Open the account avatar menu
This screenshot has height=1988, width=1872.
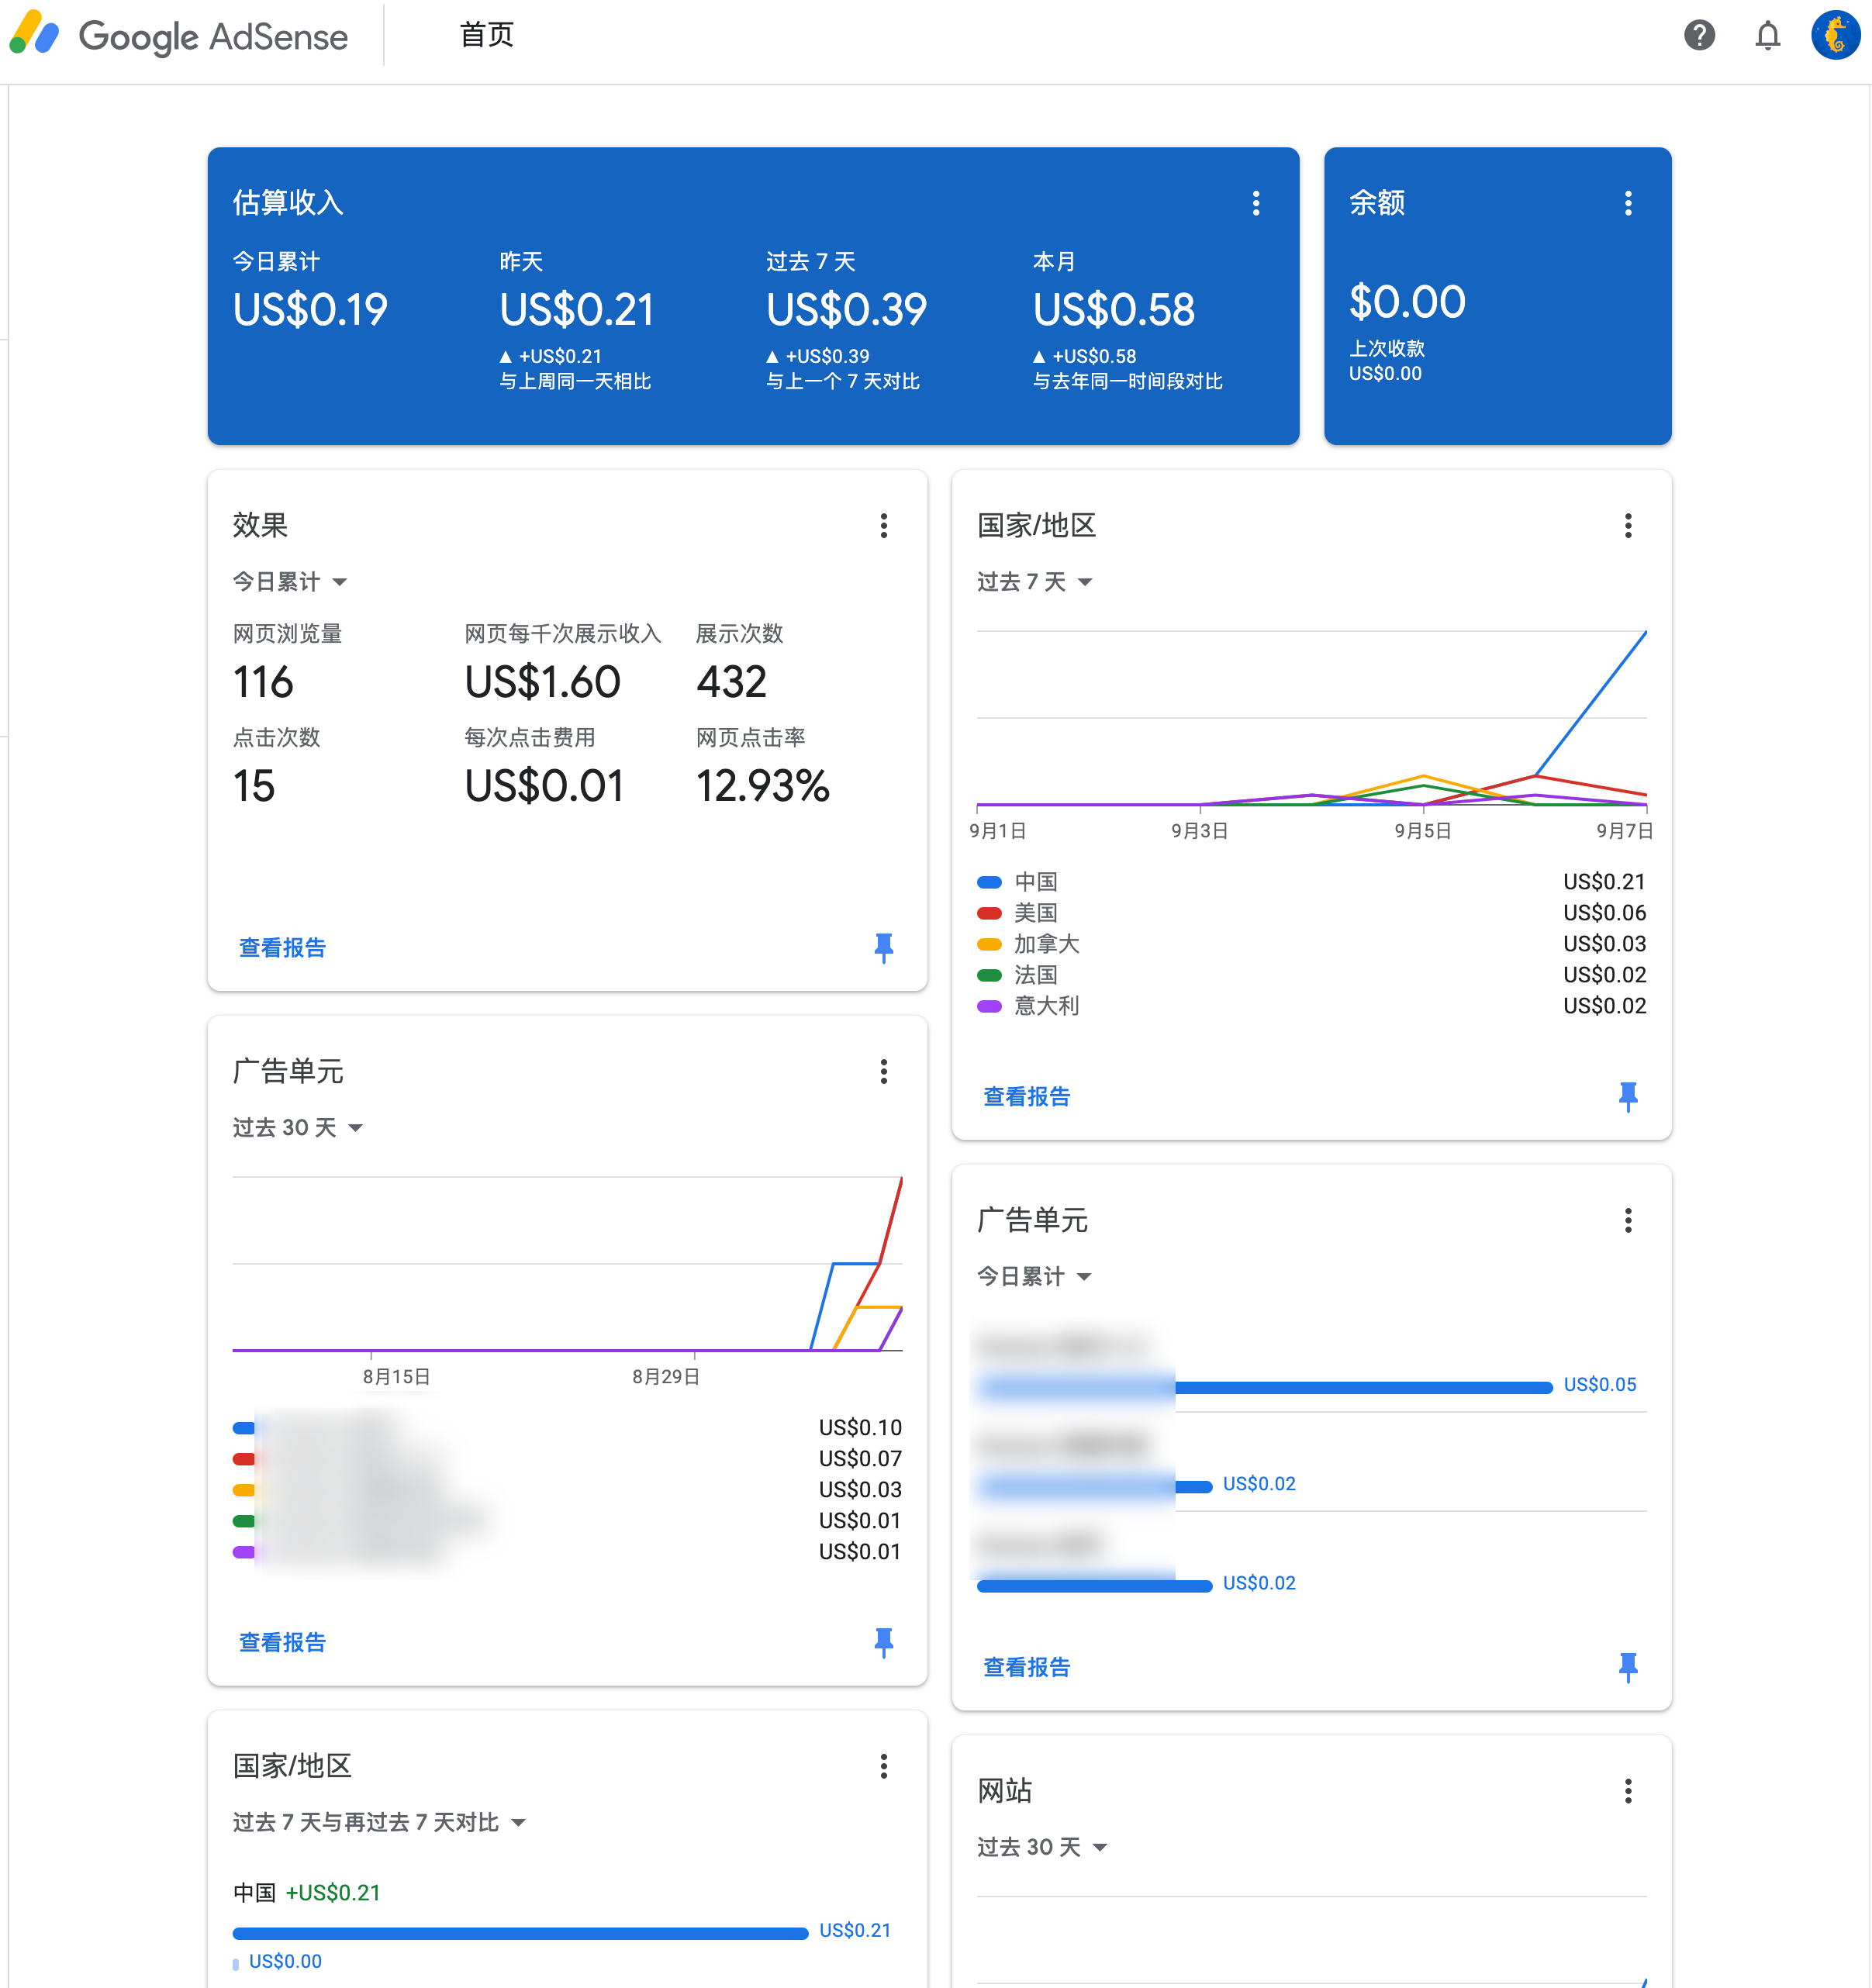1835,36
